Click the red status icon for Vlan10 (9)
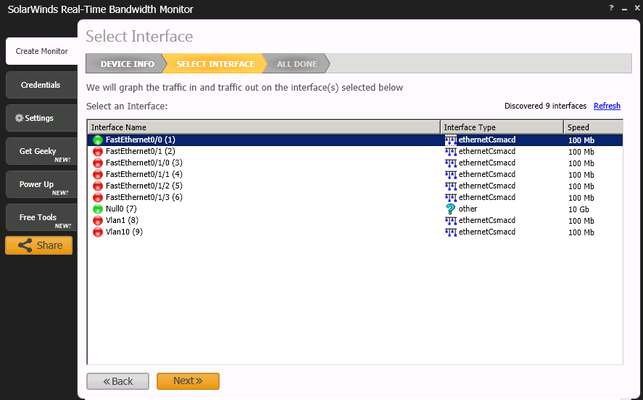This screenshot has width=643, height=400. (98, 232)
